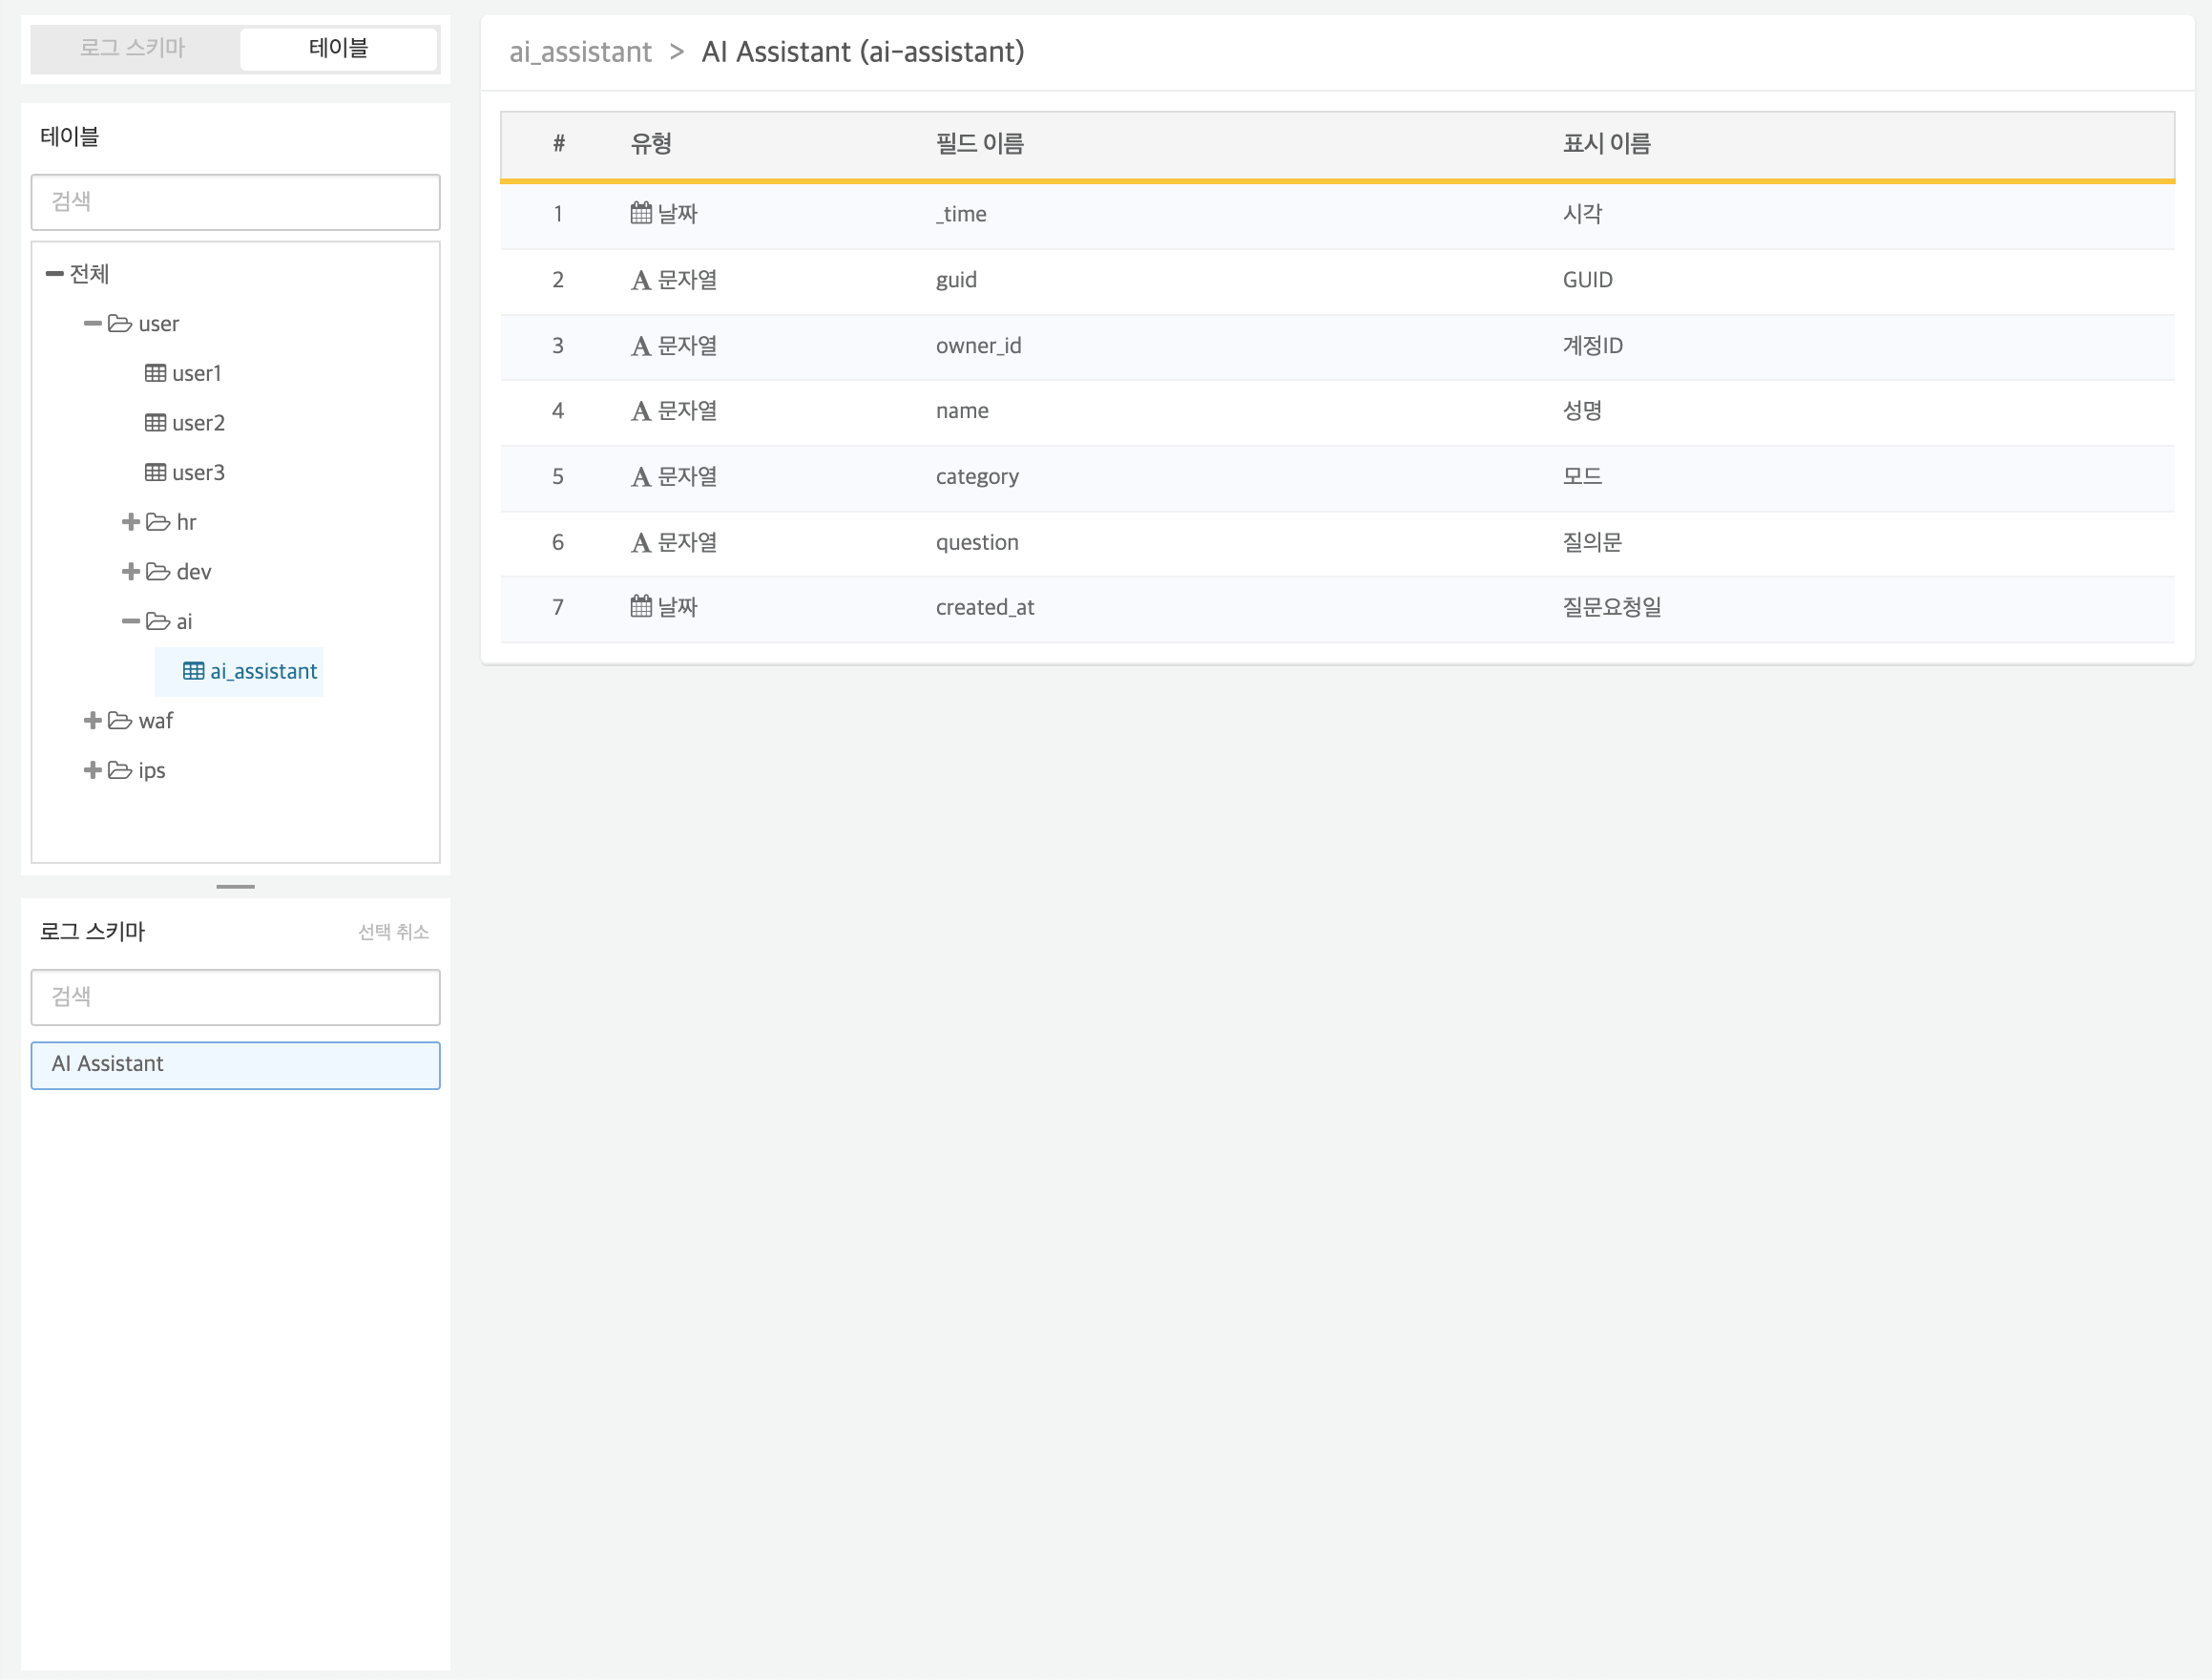This screenshot has height=1680, width=2212.
Task: Focus the 로그 스키마 search field
Action: pyautogui.click(x=235, y=997)
